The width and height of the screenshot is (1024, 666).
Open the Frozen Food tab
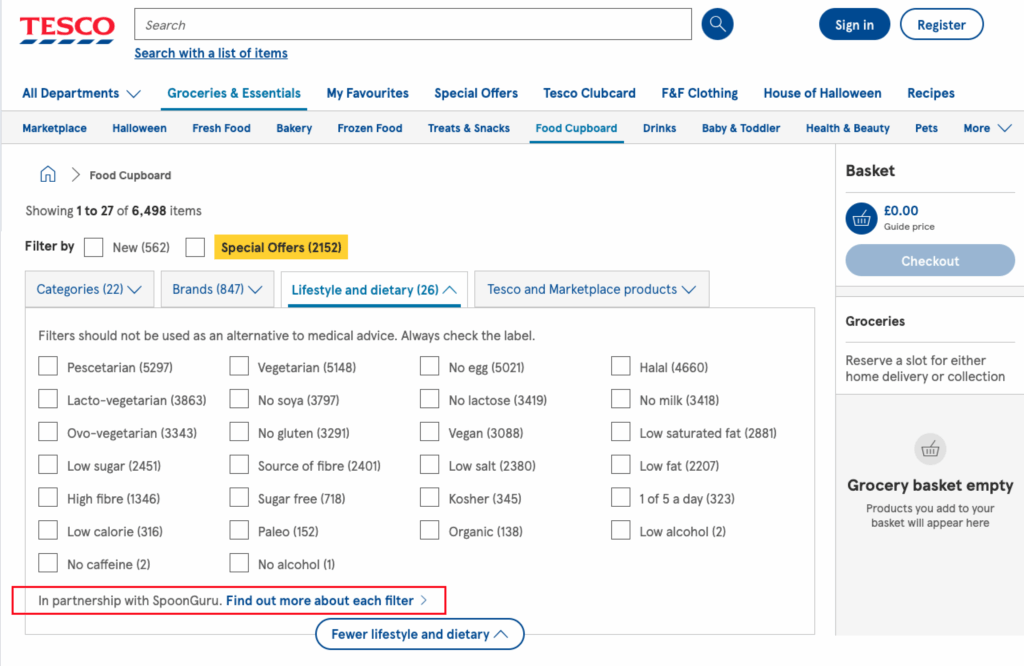pyautogui.click(x=370, y=128)
